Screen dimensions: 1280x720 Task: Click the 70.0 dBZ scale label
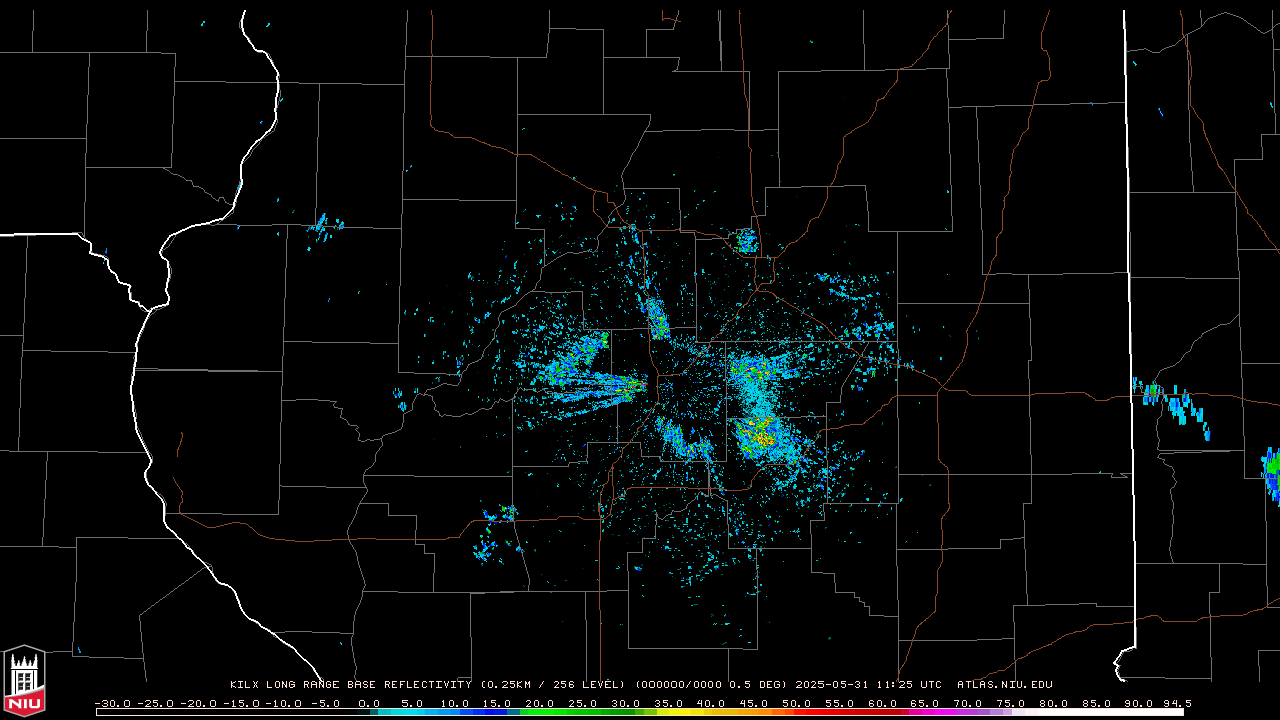click(x=968, y=704)
